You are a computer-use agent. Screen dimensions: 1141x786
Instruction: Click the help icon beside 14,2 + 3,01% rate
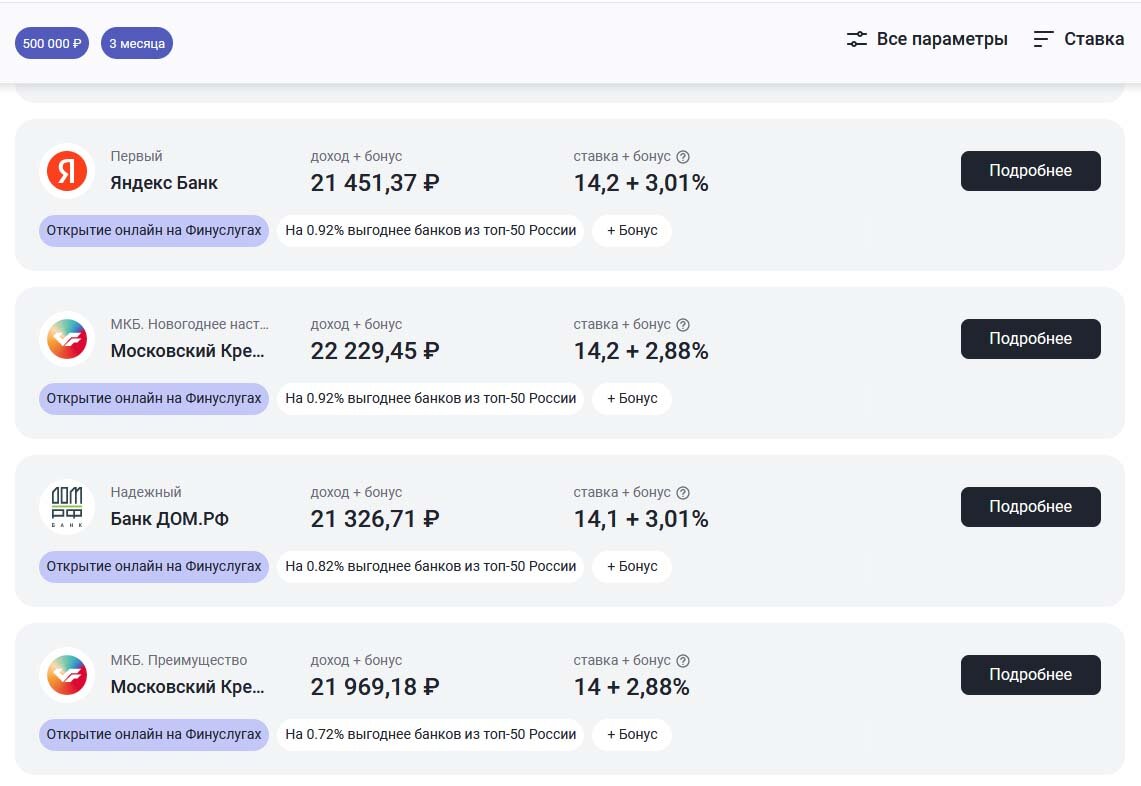coord(683,156)
